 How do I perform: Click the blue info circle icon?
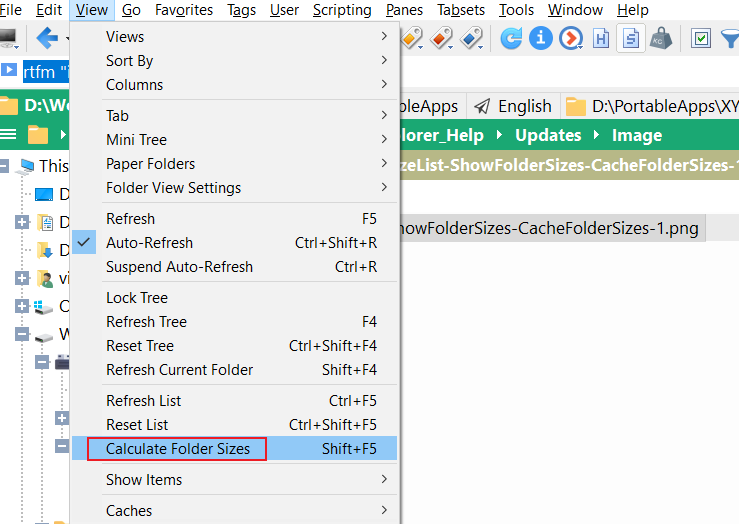[541, 39]
